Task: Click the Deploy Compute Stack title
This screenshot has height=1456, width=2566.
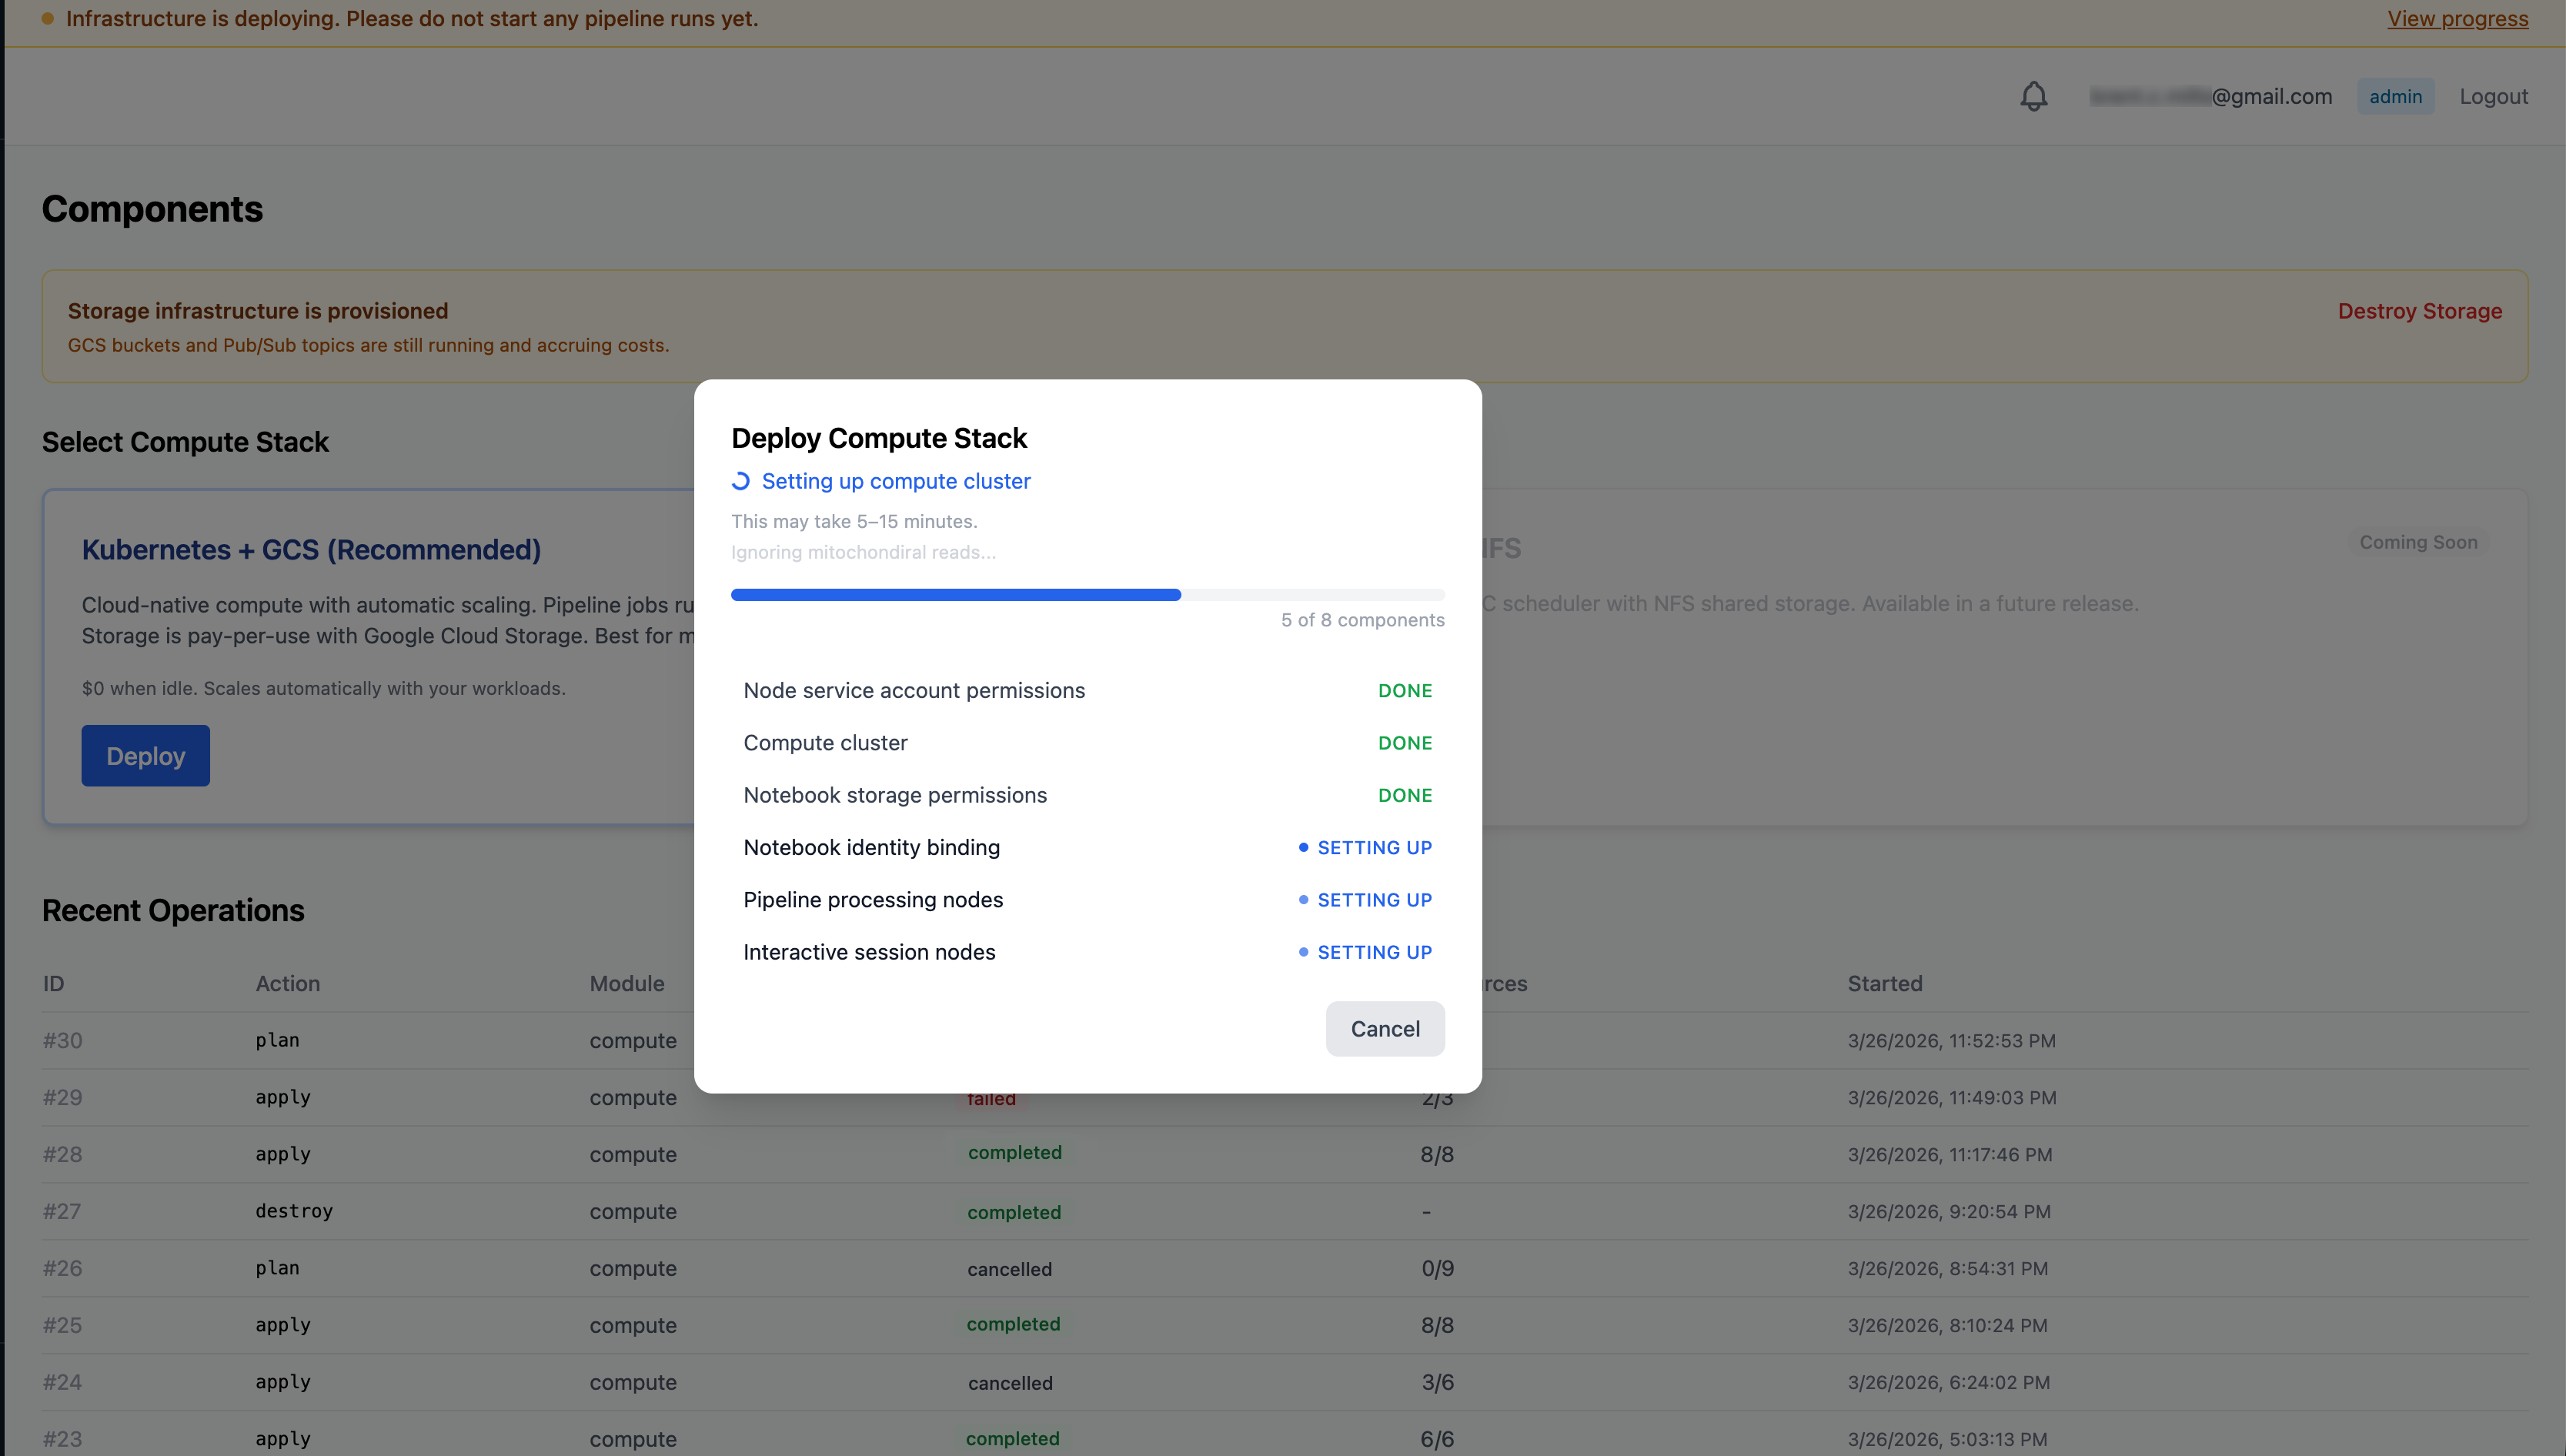Action: [x=879, y=438]
